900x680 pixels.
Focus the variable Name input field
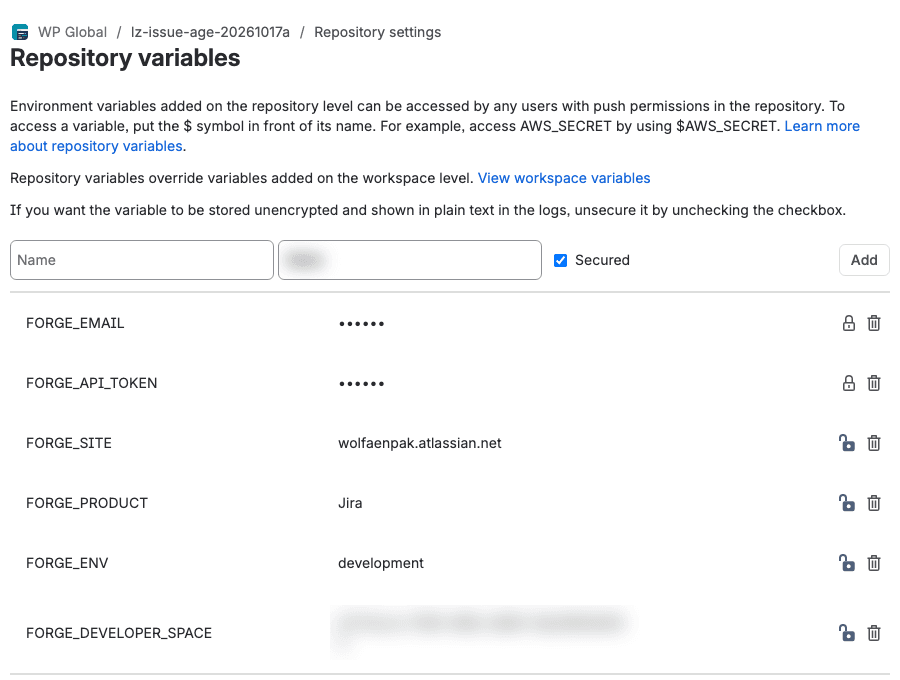click(142, 260)
